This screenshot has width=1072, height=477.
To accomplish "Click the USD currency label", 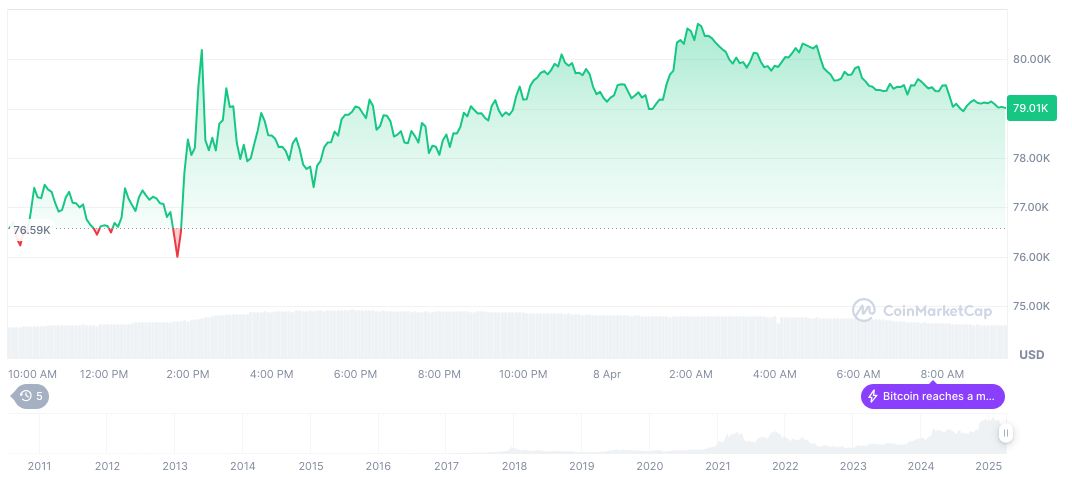I will tap(1031, 355).
